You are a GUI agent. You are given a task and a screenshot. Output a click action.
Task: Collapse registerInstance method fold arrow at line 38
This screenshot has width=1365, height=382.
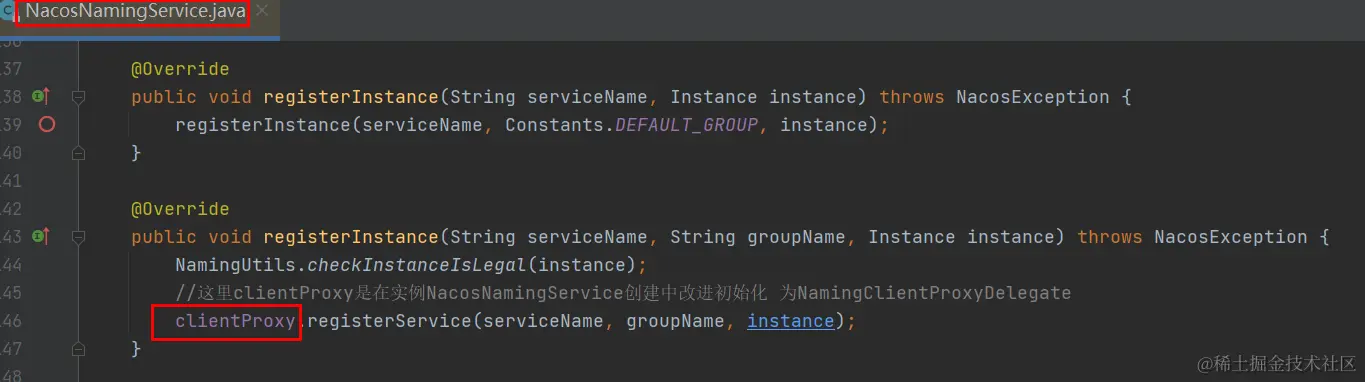point(79,98)
